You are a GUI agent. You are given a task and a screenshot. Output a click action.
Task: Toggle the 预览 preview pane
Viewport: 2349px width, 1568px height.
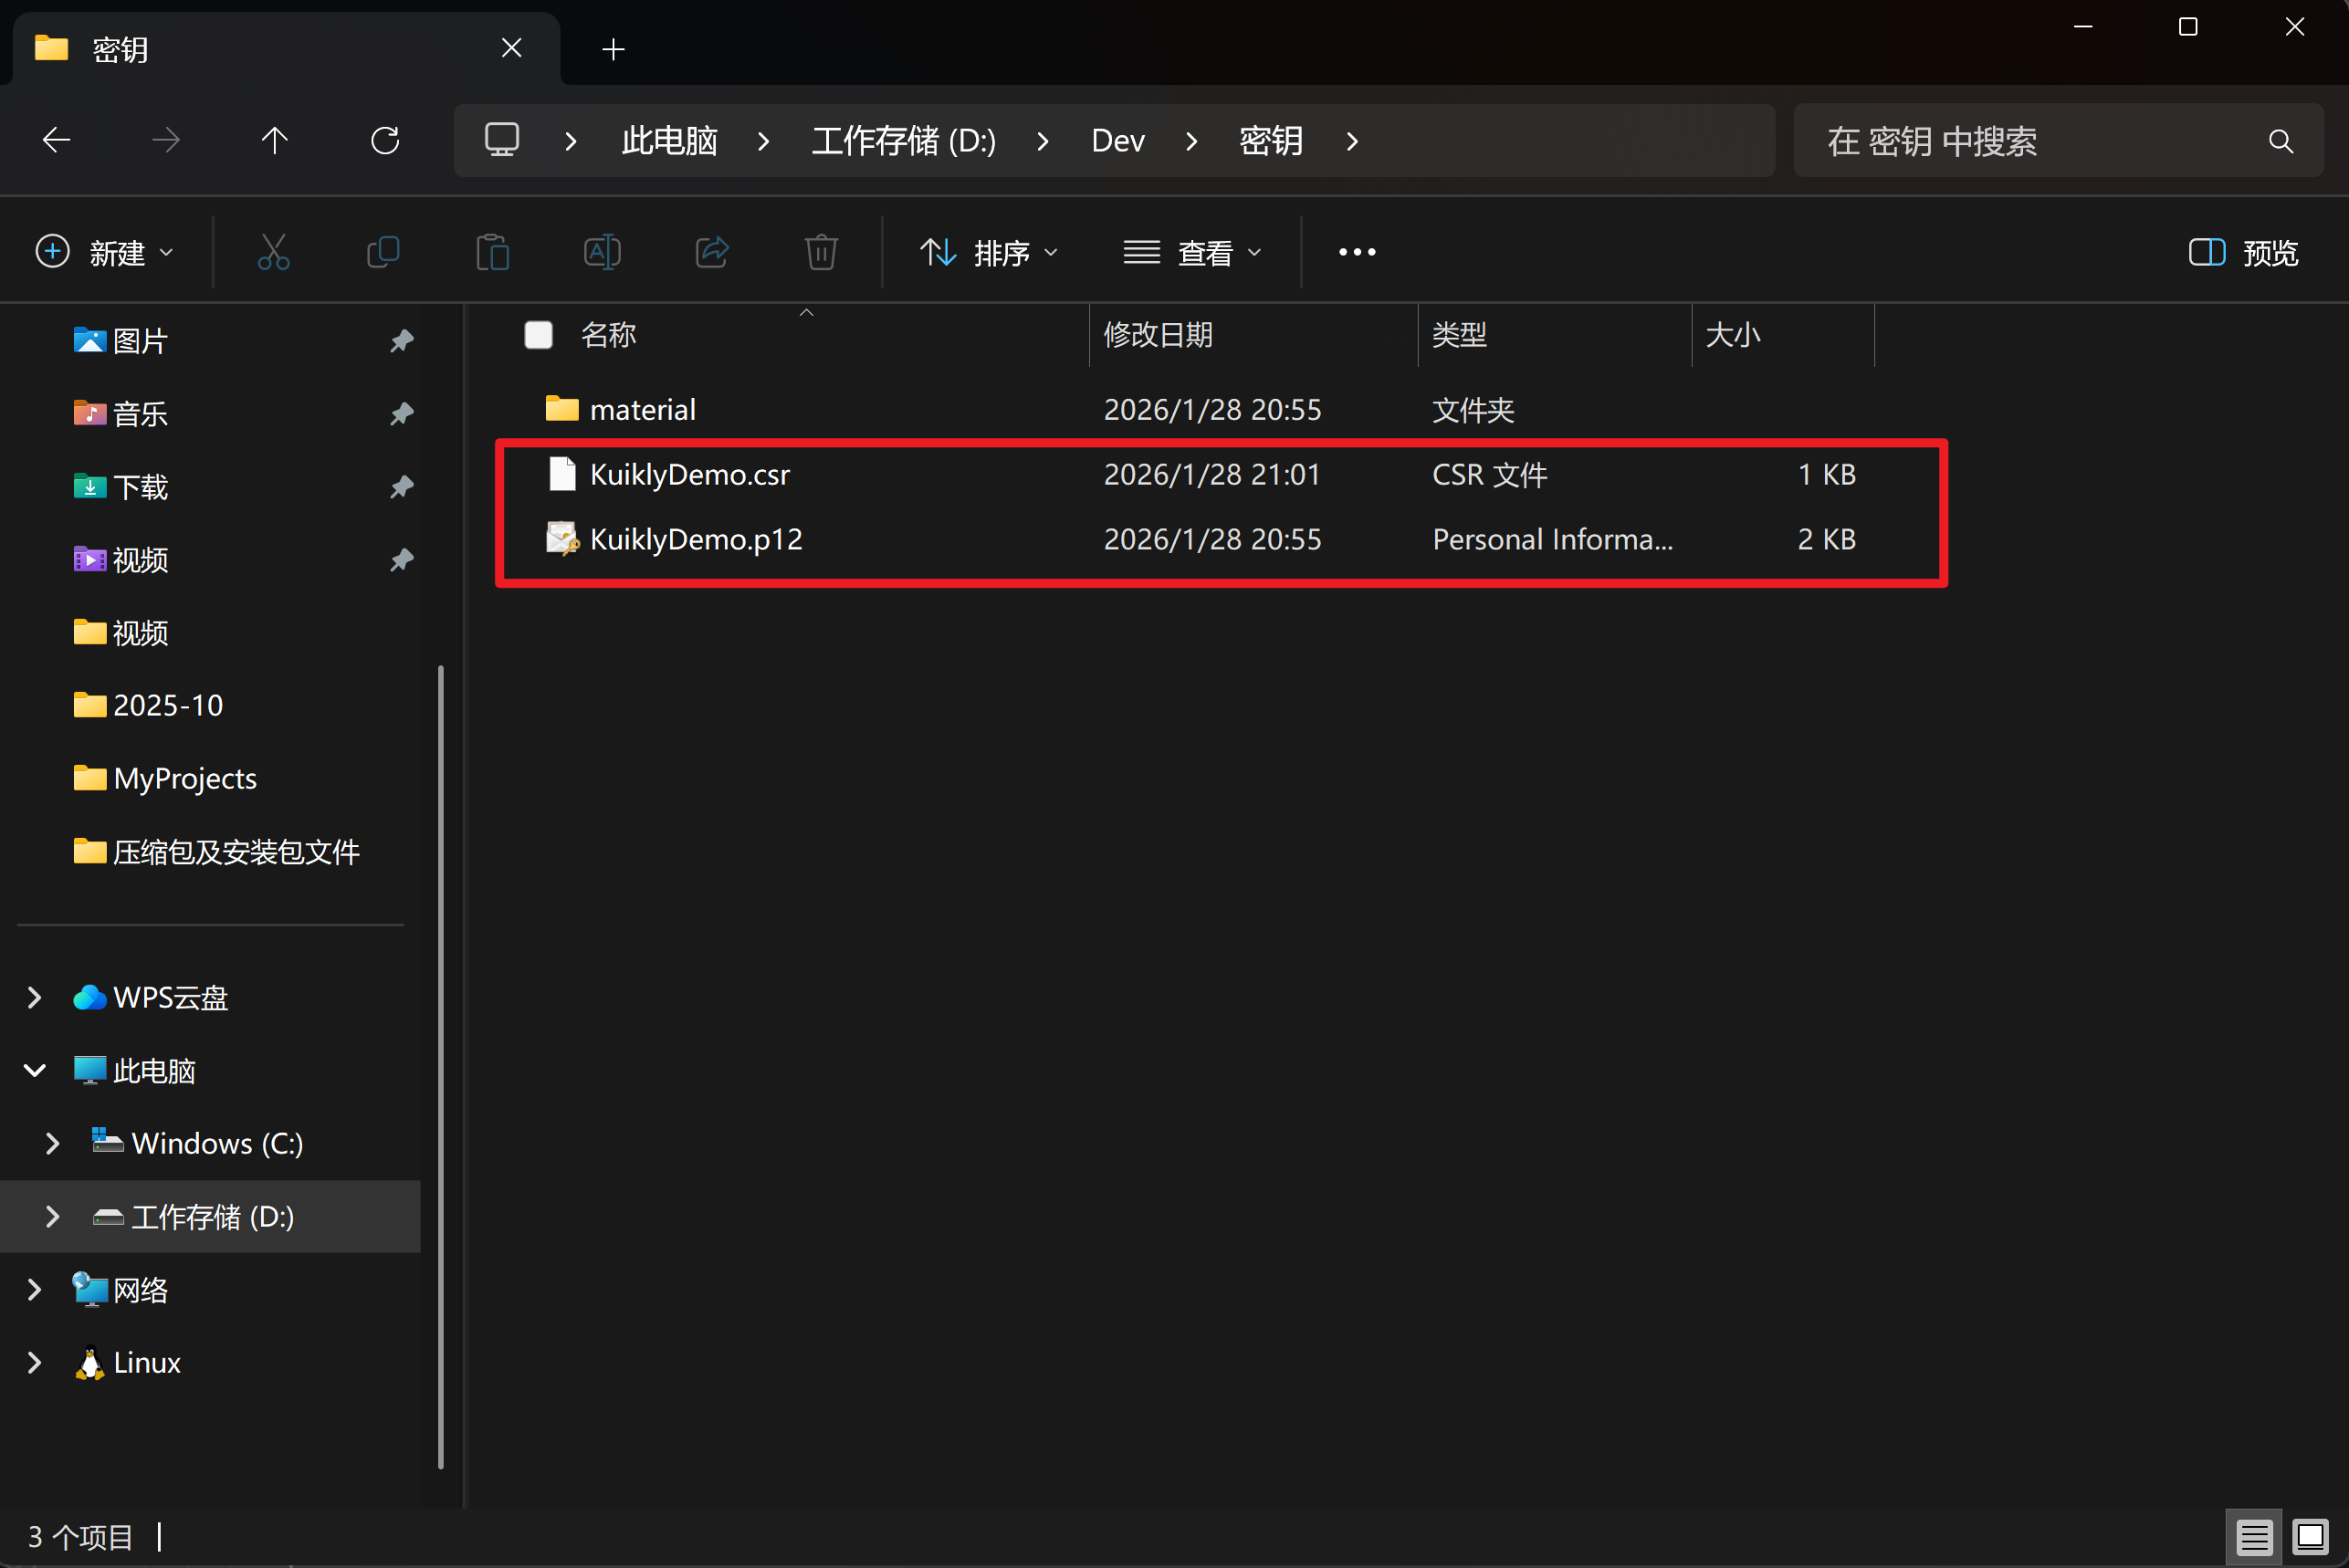2243,252
